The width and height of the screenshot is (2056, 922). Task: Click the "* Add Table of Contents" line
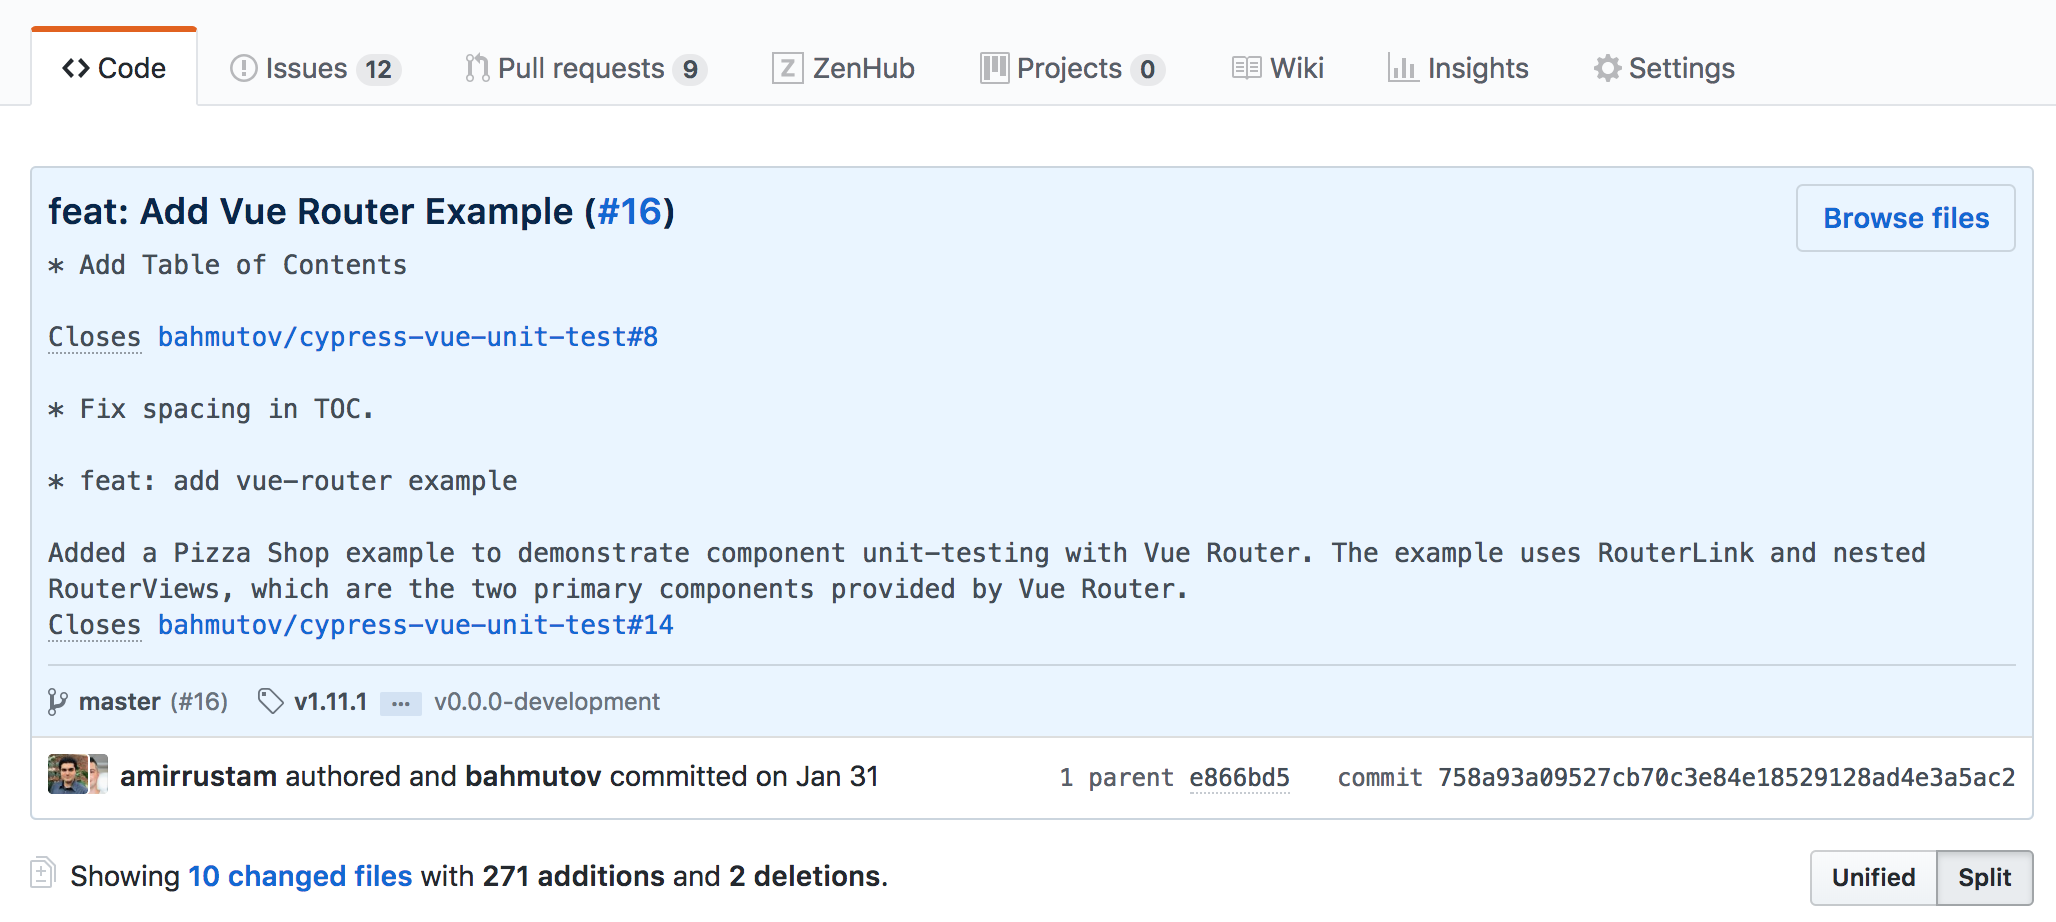click(x=228, y=265)
